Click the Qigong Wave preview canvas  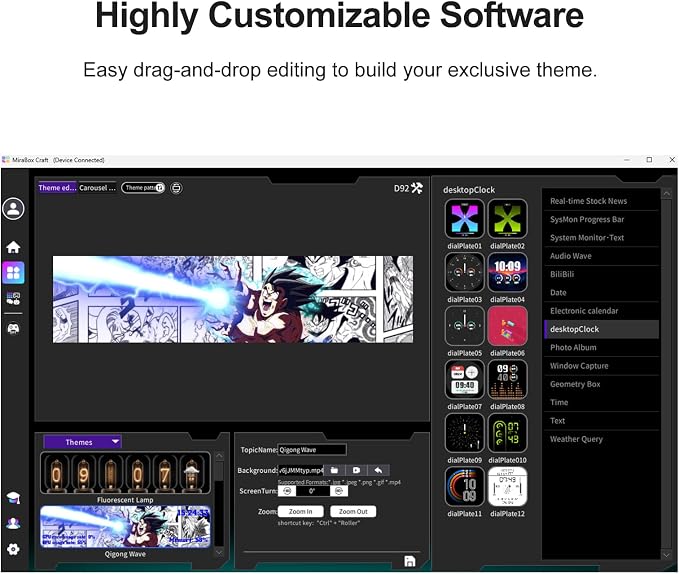(233, 299)
